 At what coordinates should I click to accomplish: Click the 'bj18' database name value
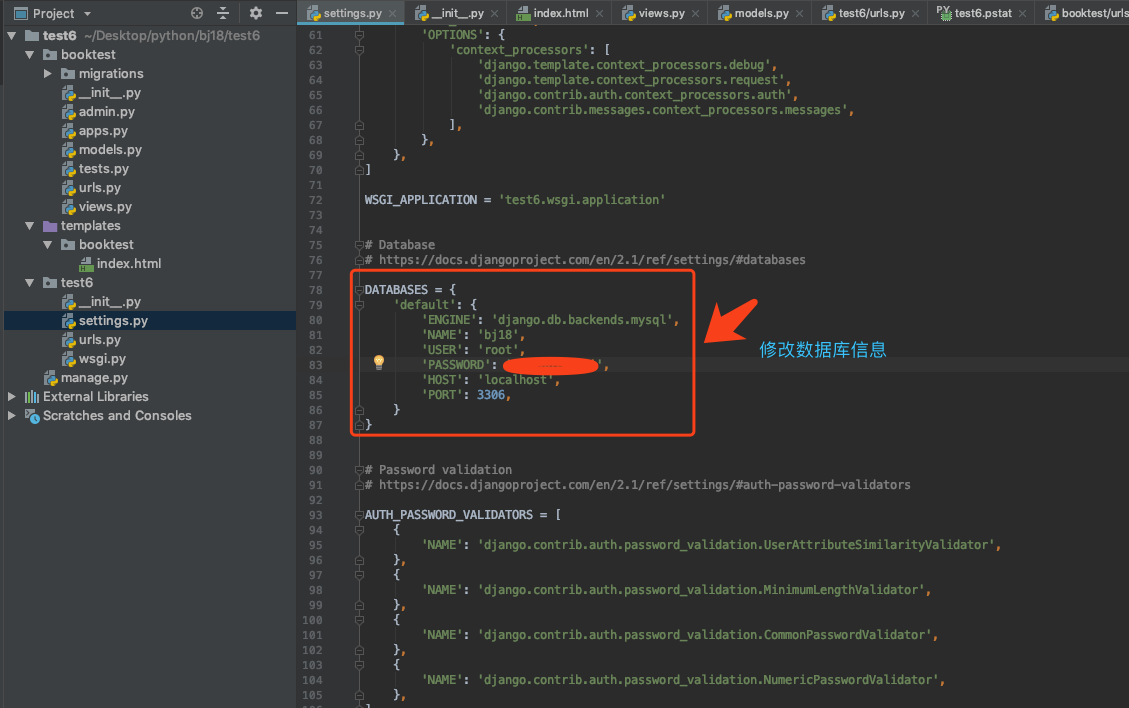[498, 335]
